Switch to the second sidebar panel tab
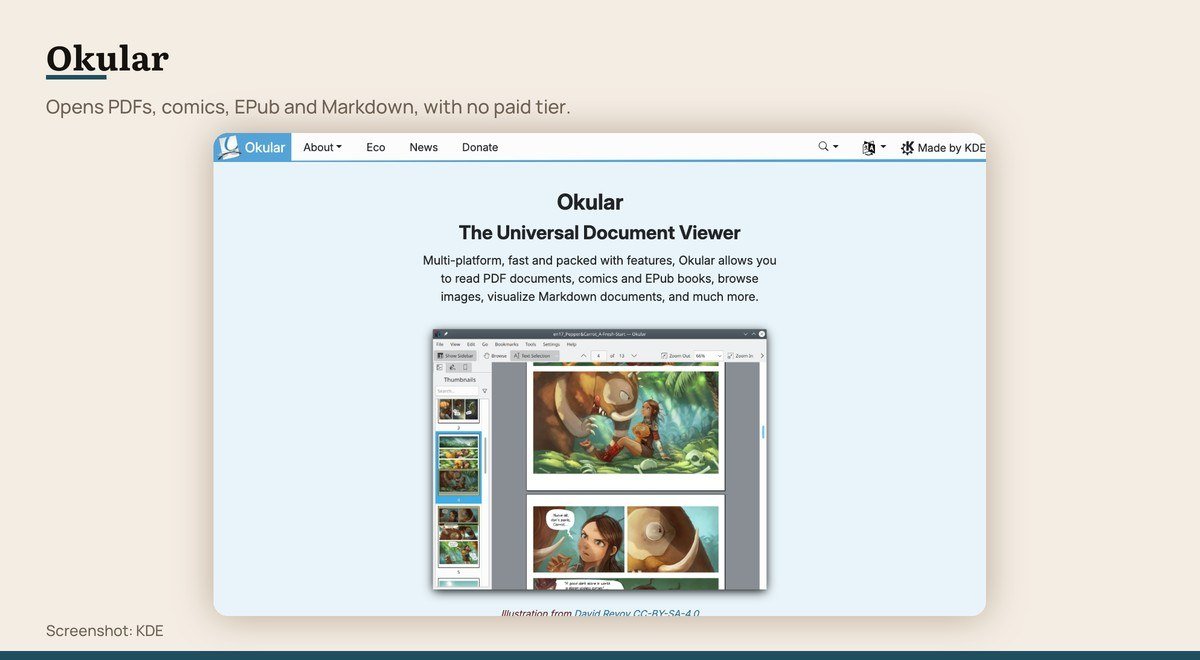This screenshot has height=660, width=1200. pos(452,368)
